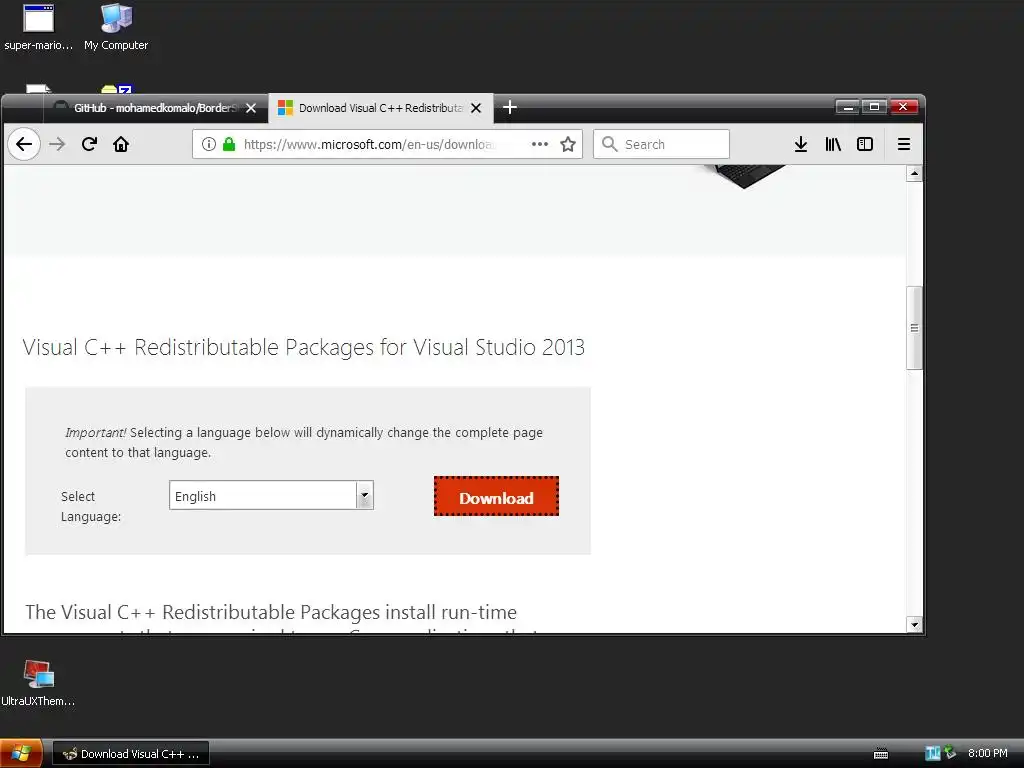This screenshot has height=768, width=1024.
Task: Click the Visual C++ Redistributable Packages heading
Action: pyautogui.click(x=304, y=347)
